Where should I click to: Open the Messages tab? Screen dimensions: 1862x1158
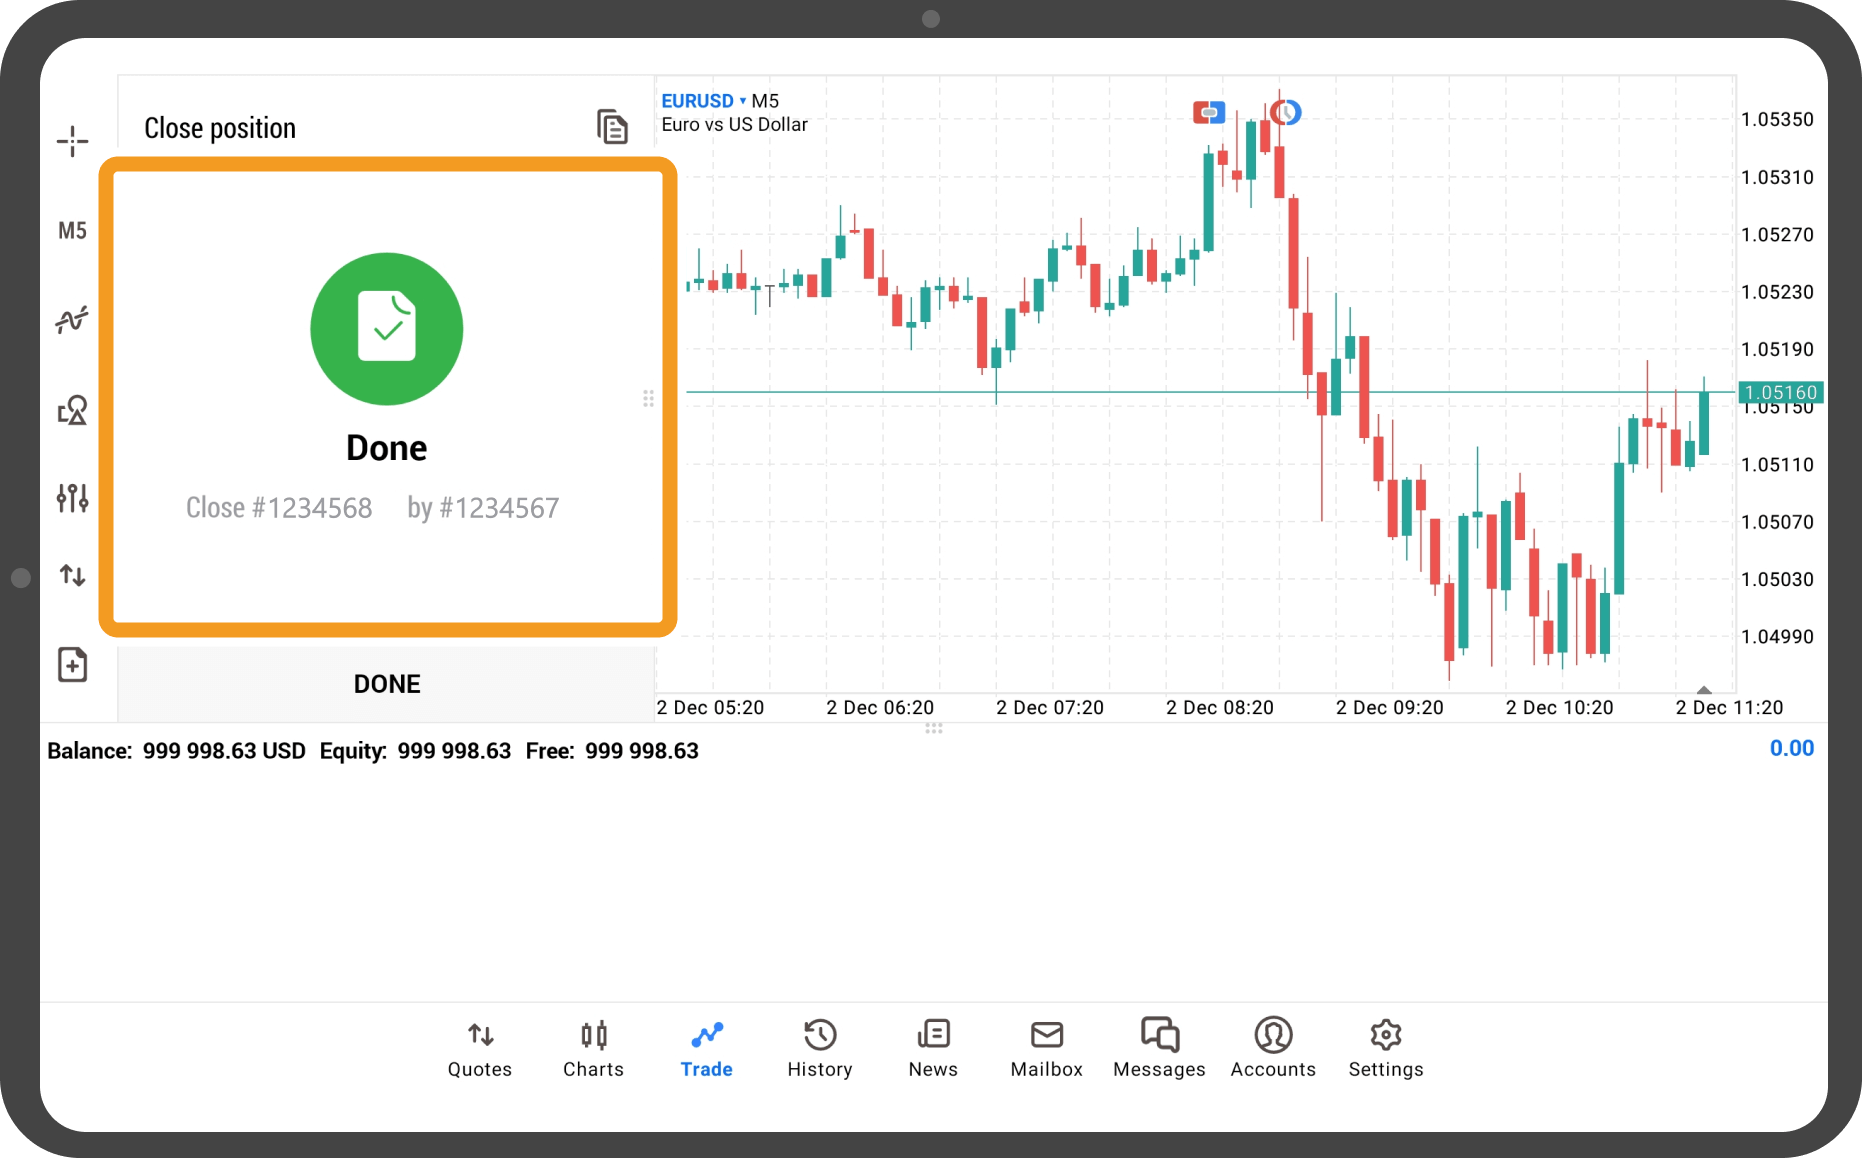pos(1159,1048)
